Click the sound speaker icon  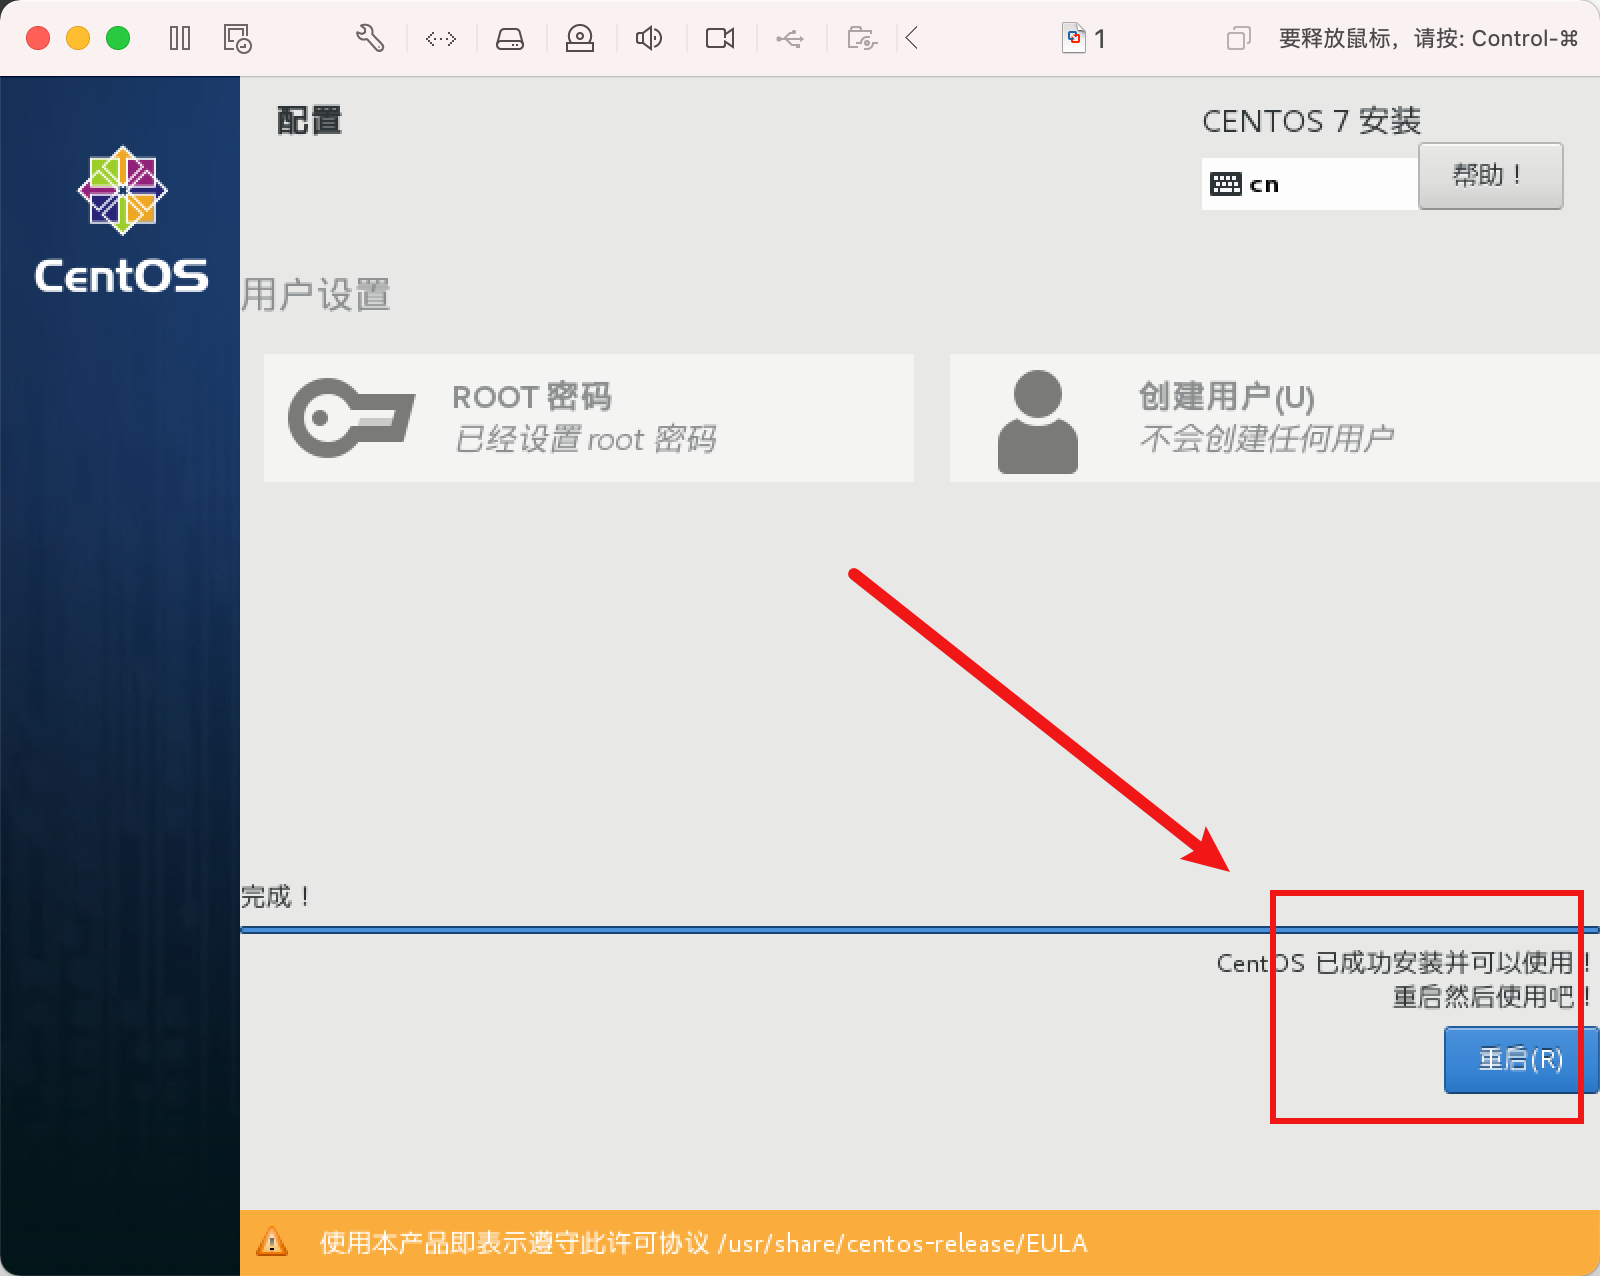click(x=649, y=39)
